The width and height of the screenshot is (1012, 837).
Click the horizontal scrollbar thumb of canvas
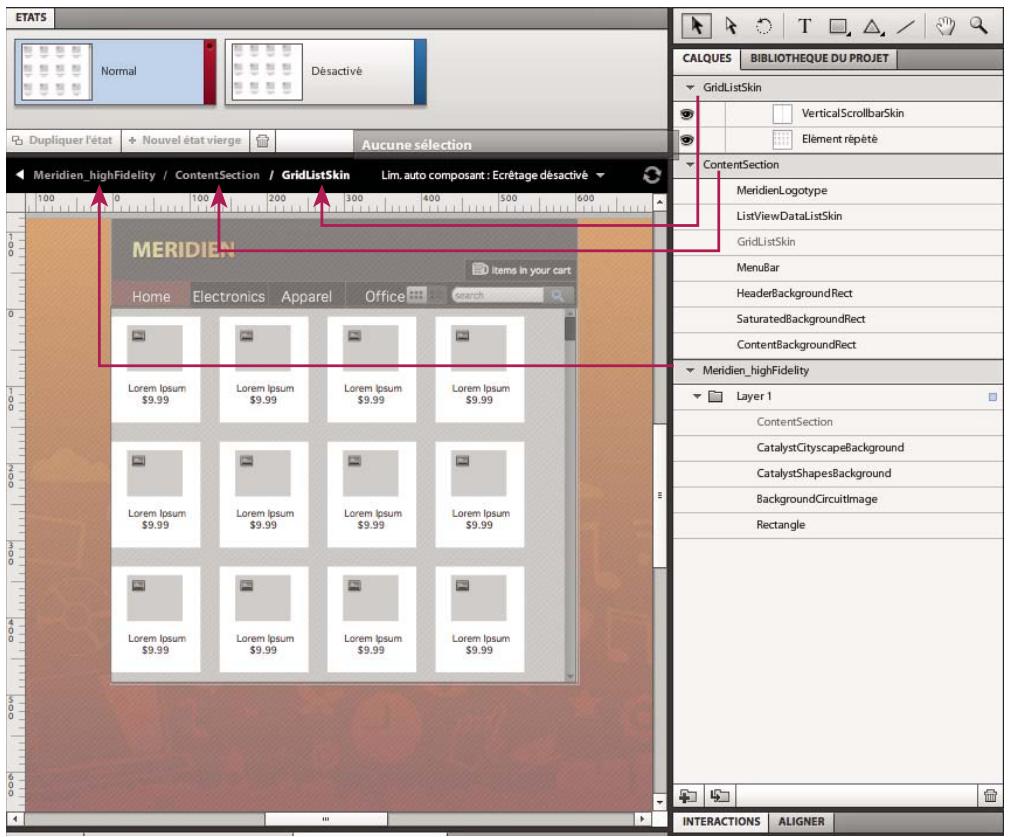coord(326,819)
